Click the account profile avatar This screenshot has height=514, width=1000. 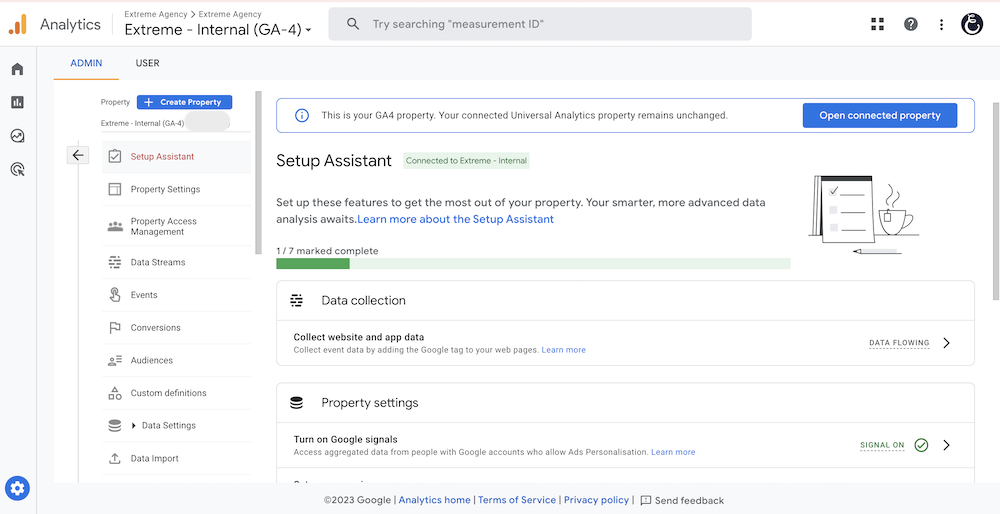pos(972,24)
